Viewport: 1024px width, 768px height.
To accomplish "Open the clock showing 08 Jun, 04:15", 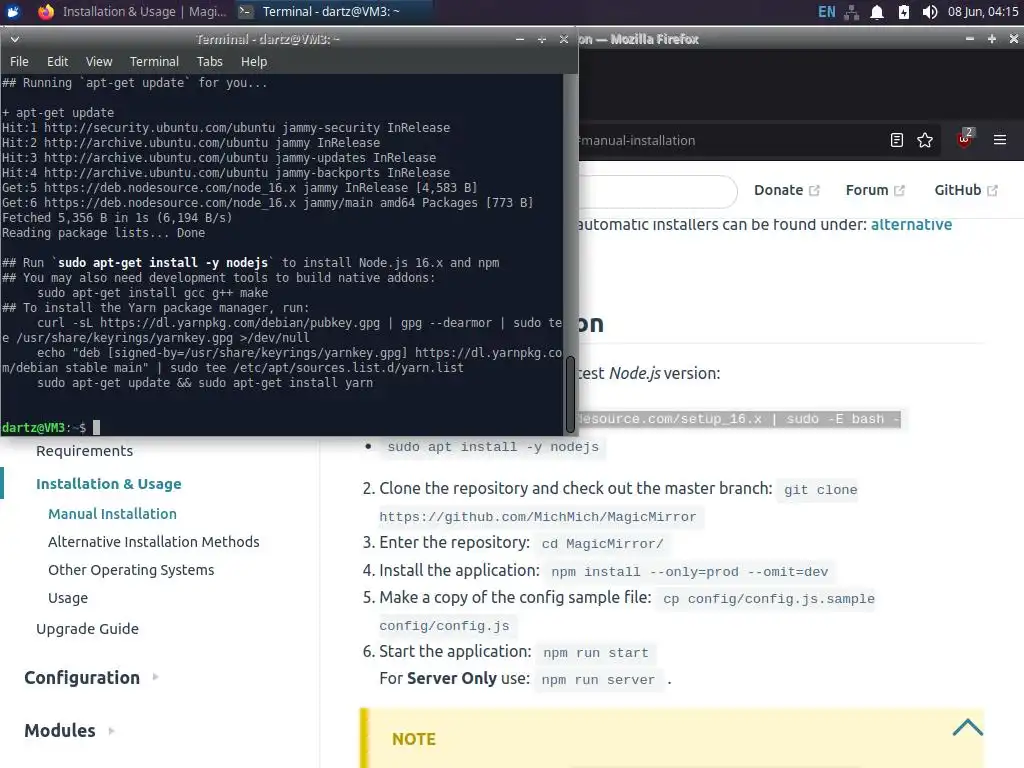I will pyautogui.click(x=983, y=12).
